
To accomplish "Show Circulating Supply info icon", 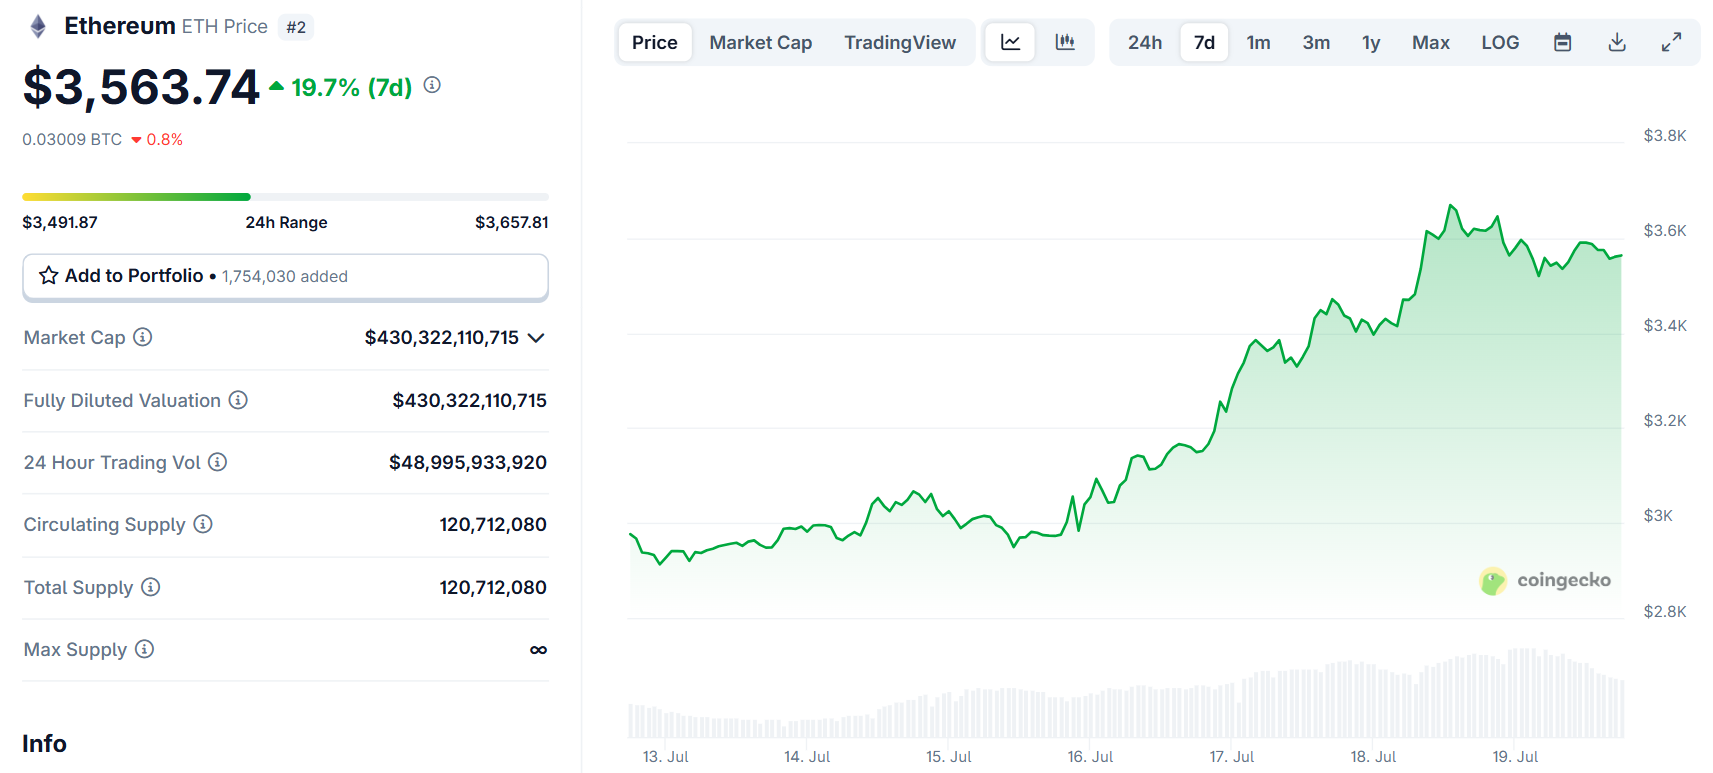I will (203, 524).
